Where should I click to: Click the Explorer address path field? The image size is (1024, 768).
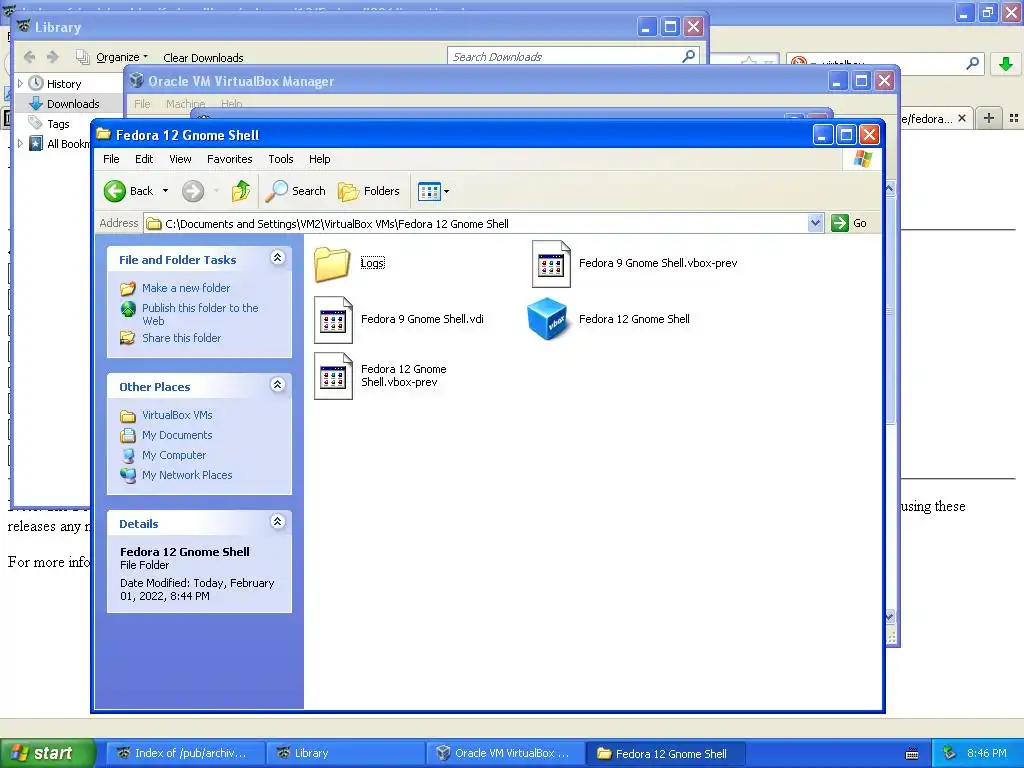[483, 223]
